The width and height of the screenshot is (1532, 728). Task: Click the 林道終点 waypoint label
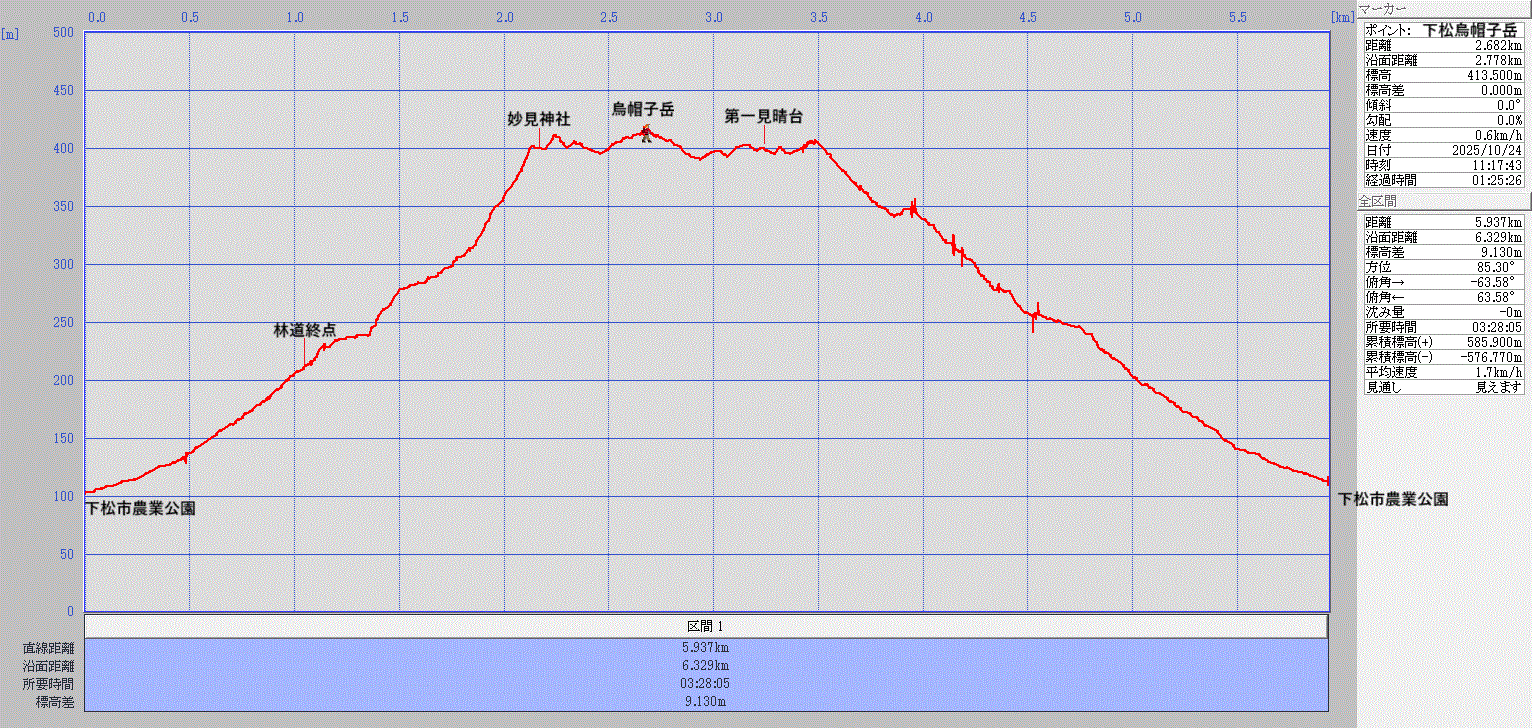(304, 329)
